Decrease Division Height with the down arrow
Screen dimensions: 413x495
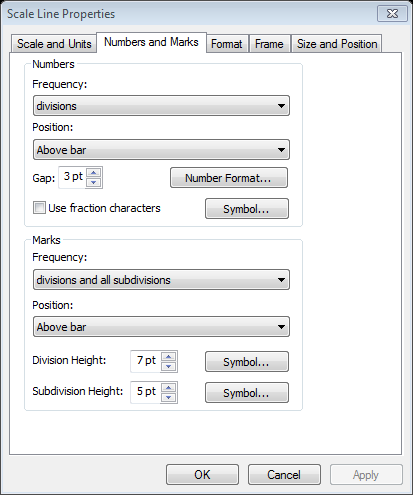click(x=169, y=366)
